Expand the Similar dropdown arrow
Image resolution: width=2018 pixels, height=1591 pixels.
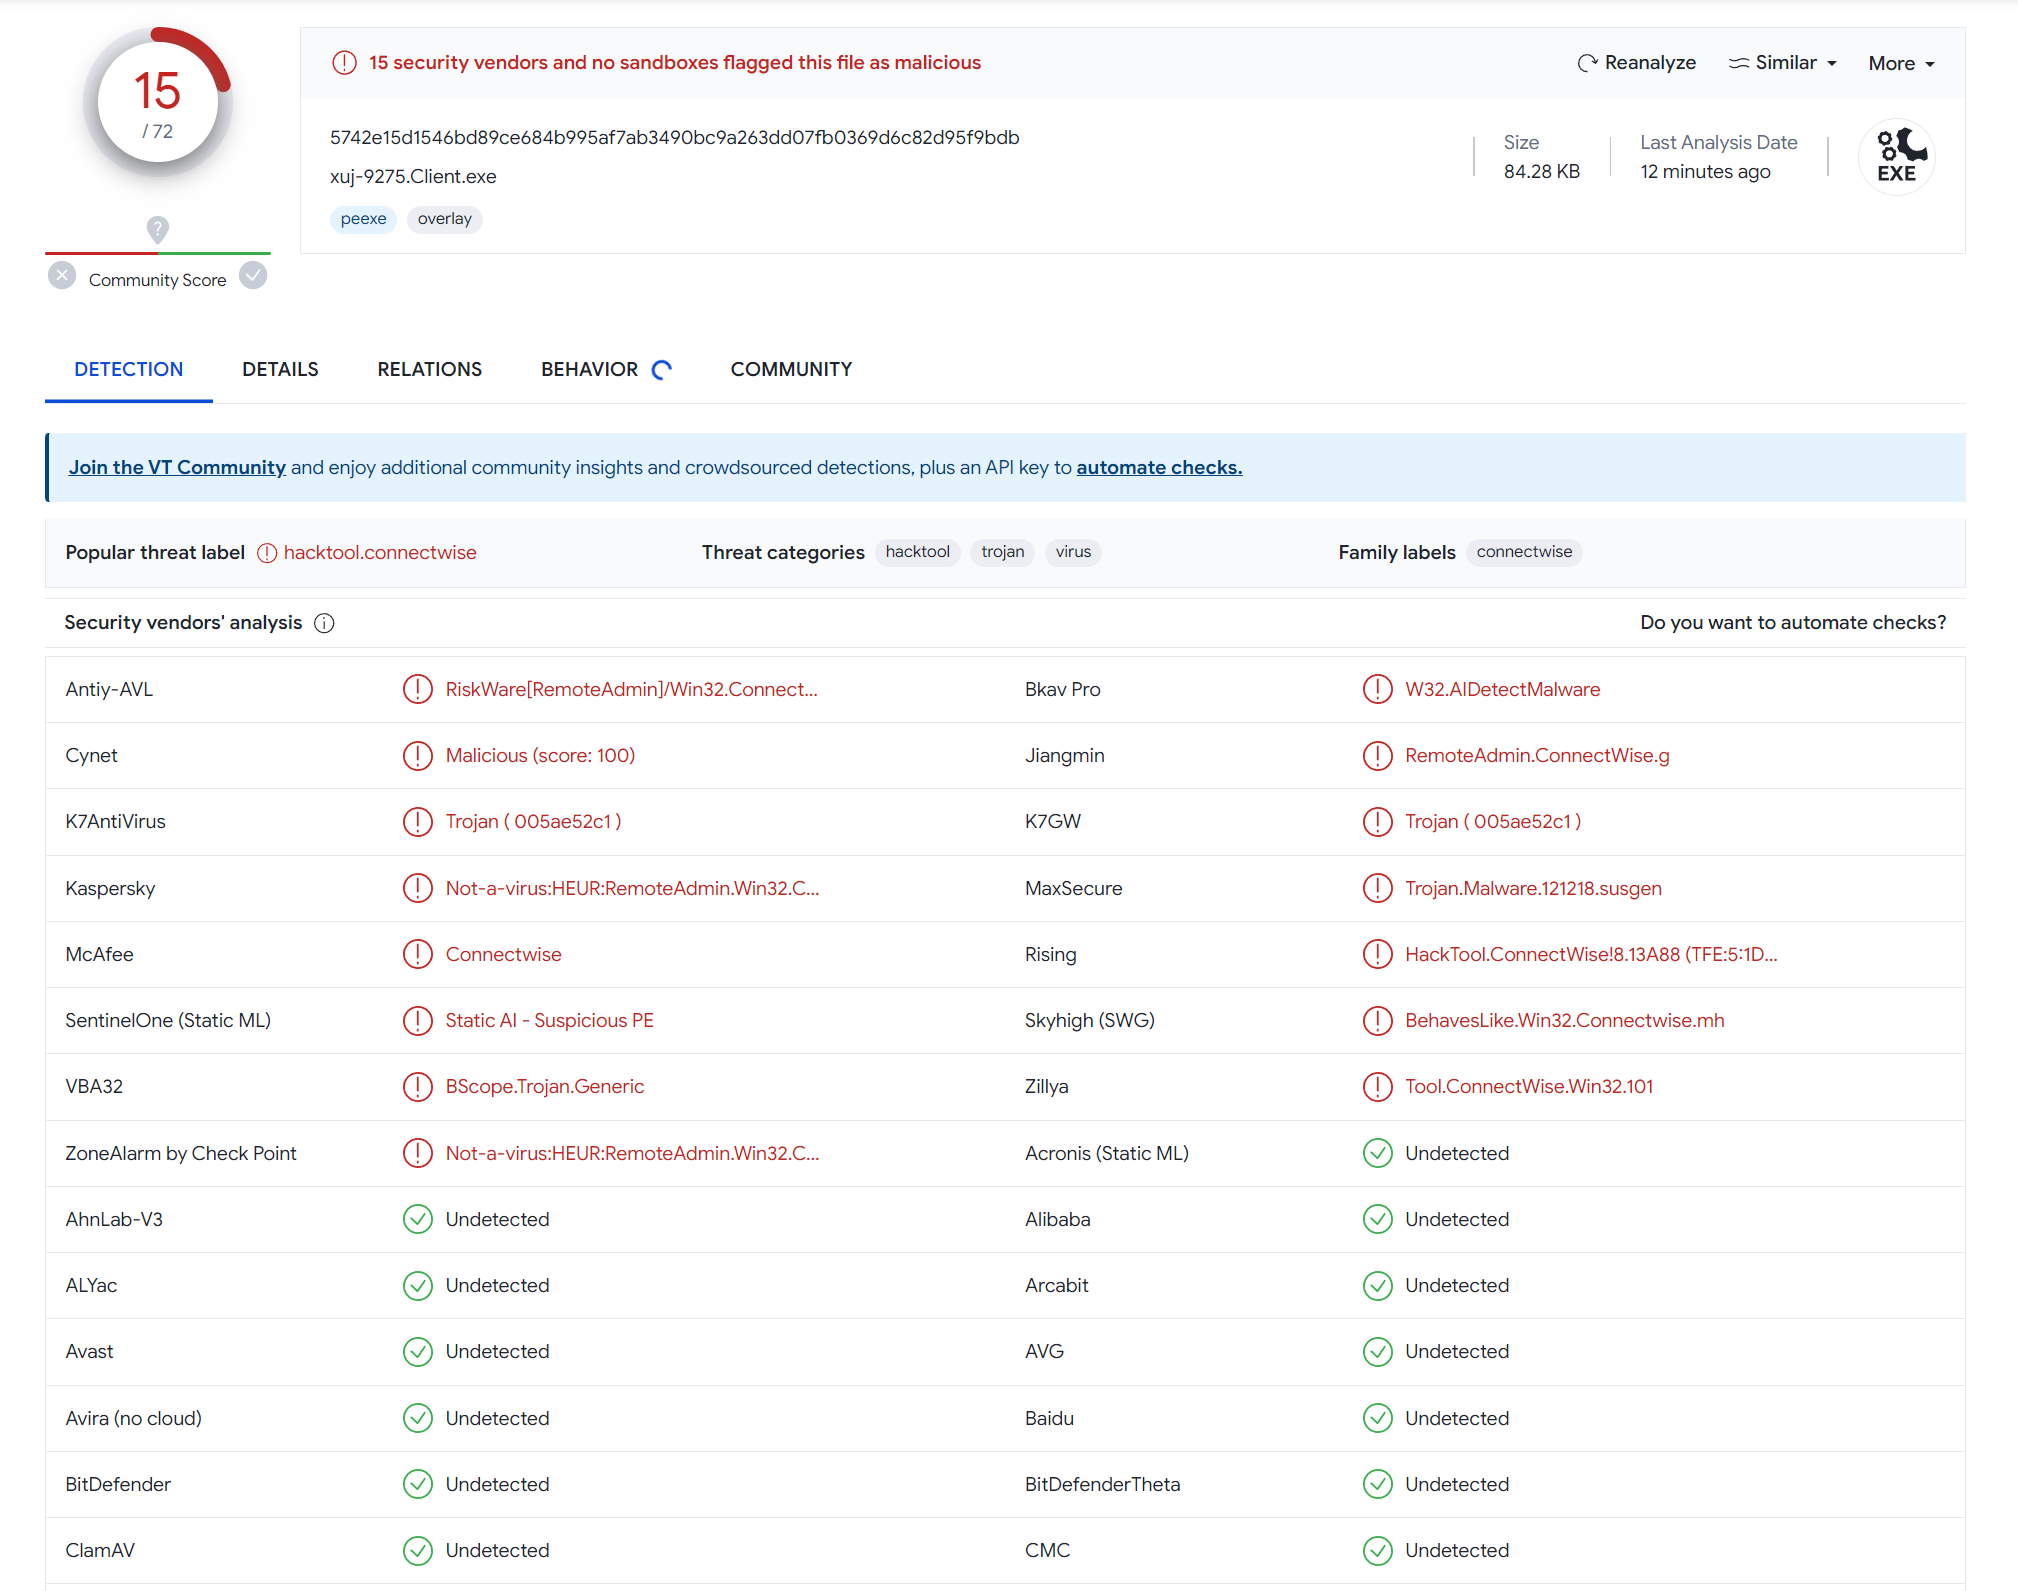[1832, 64]
